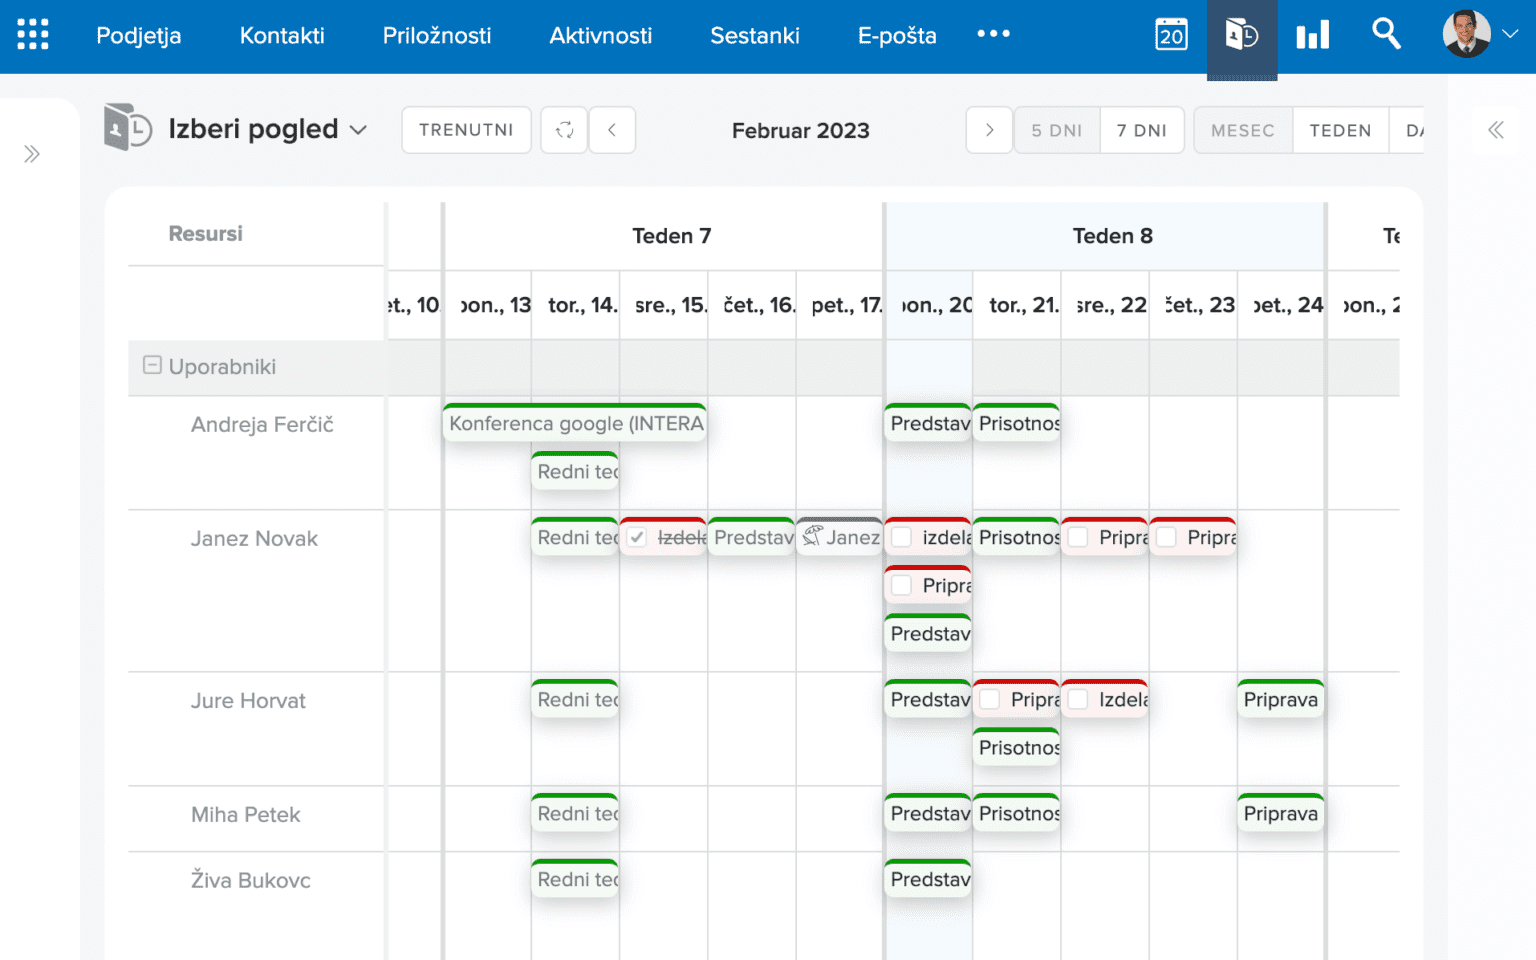This screenshot has height=960, width=1536.
Task: Open the Konferenca google event
Action: pyautogui.click(x=575, y=424)
